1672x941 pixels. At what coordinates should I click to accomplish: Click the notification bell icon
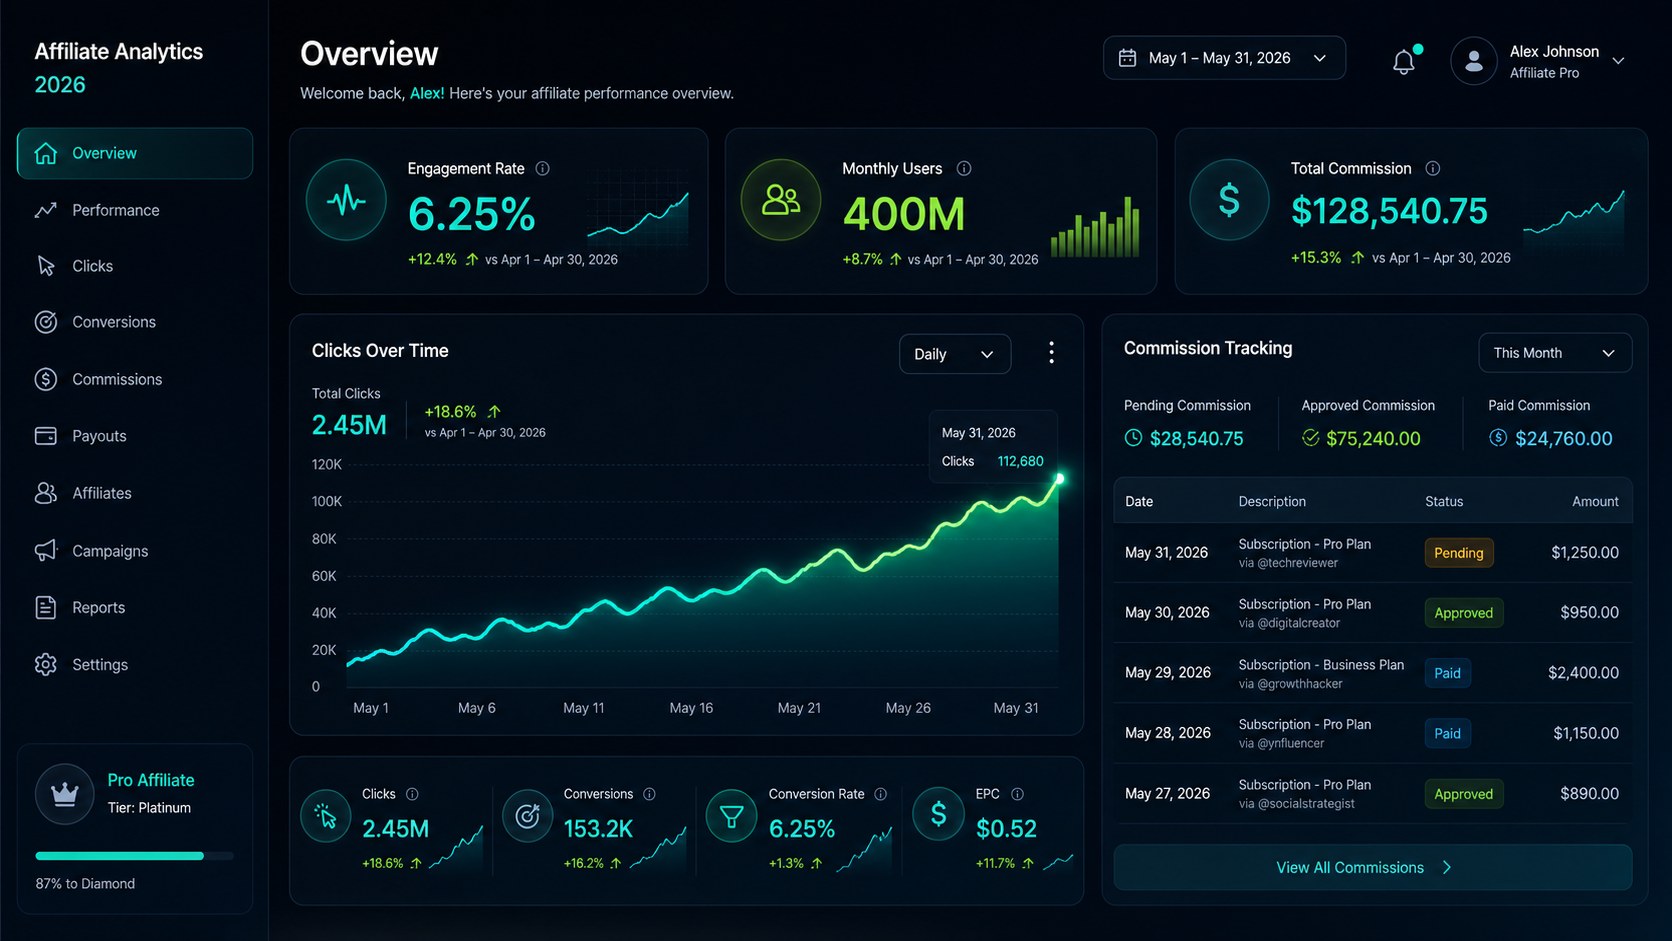coord(1404,61)
